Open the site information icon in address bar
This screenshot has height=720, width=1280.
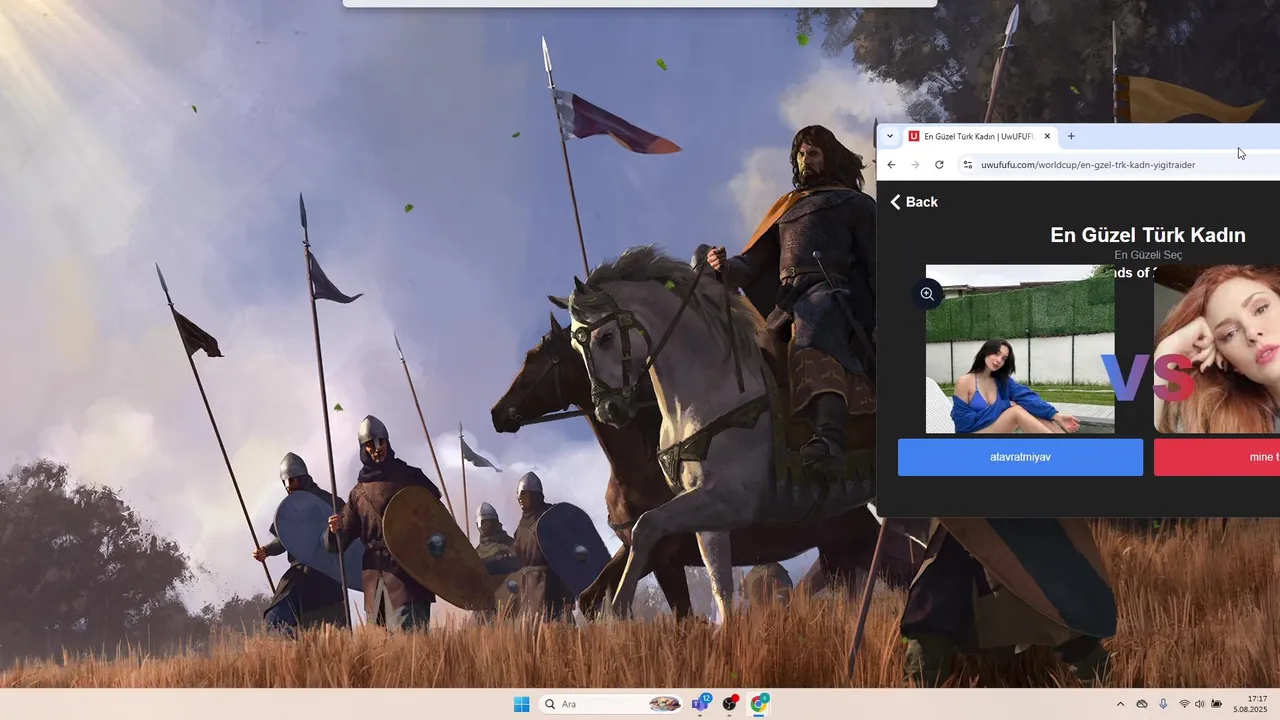click(x=967, y=164)
